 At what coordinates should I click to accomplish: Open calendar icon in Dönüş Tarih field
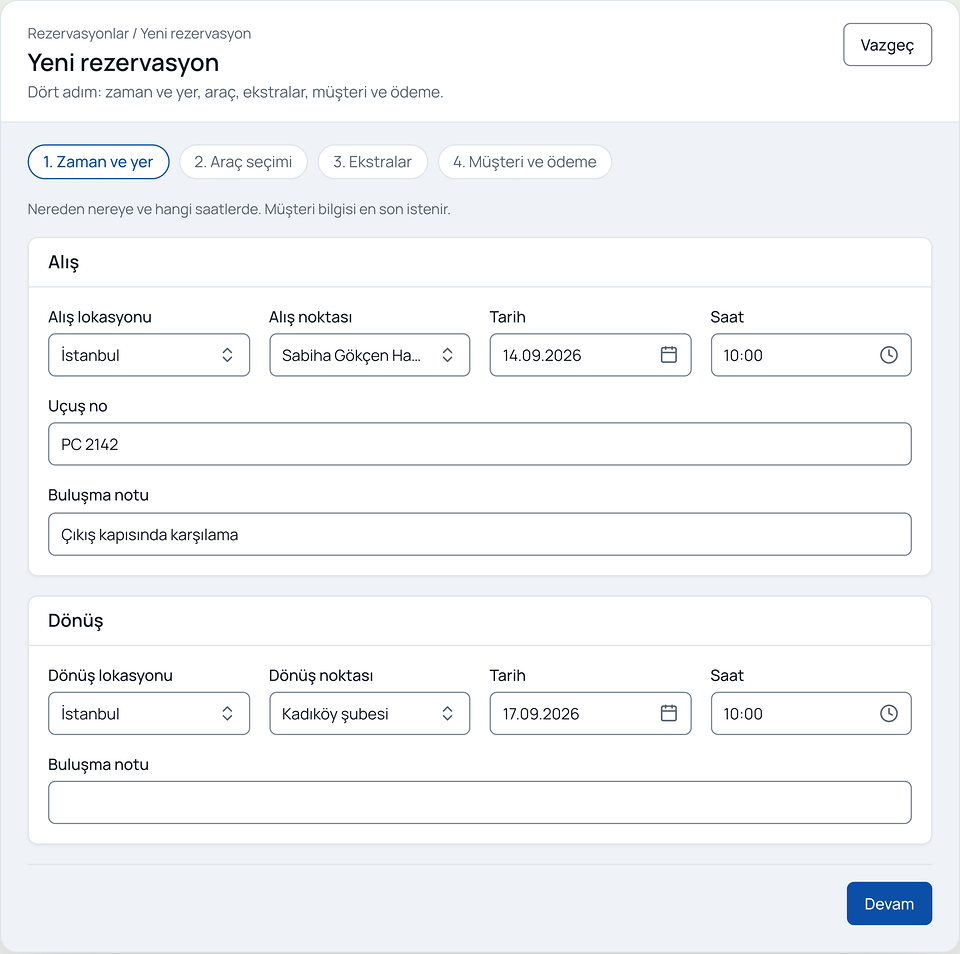click(x=669, y=713)
